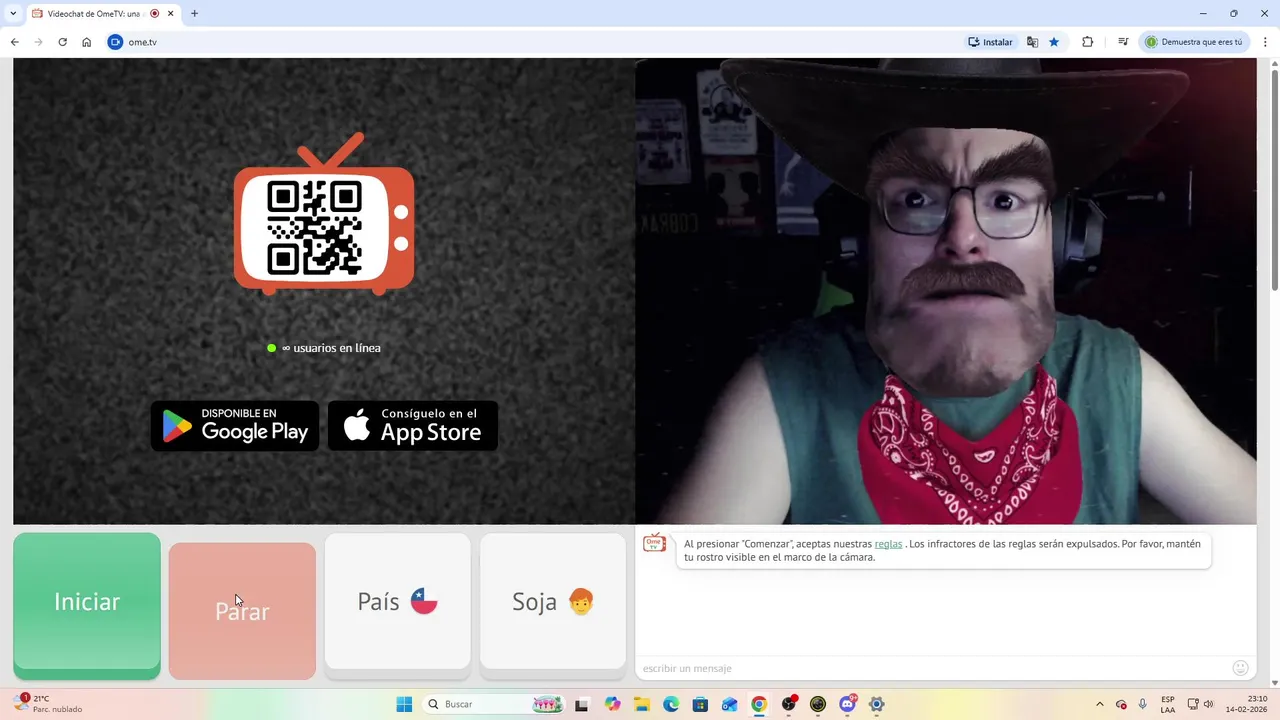The height and width of the screenshot is (720, 1280).
Task: Launch Copilot from the taskbar
Action: [612, 704]
